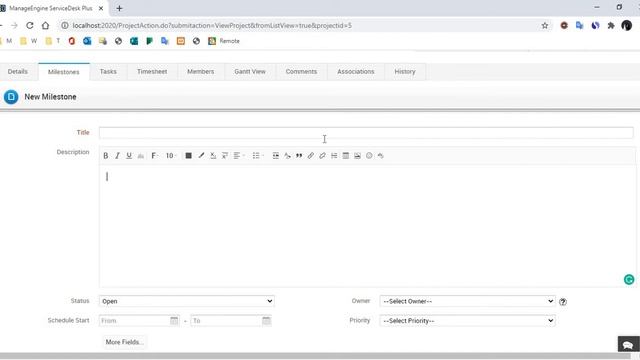Open the text color picker square

coord(189,156)
